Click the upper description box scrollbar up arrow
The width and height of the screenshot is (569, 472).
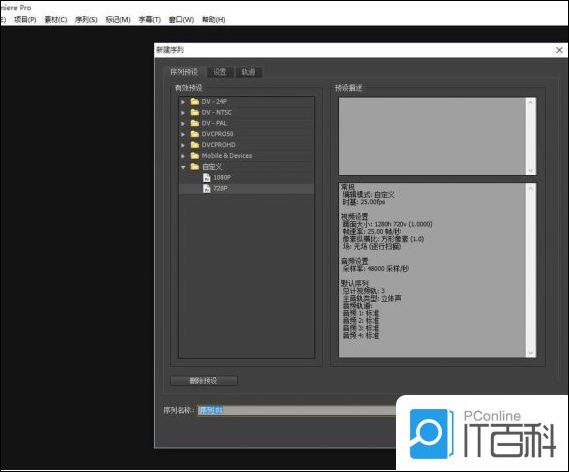(x=531, y=103)
